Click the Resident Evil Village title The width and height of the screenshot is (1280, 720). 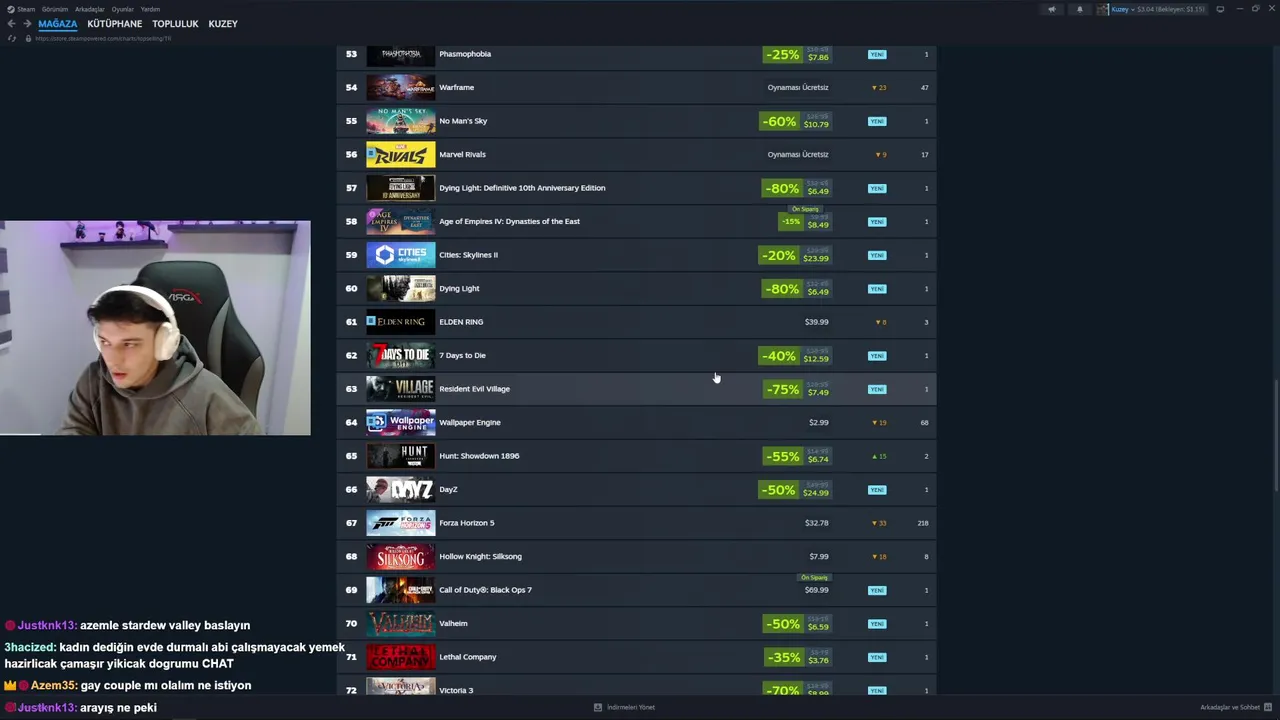point(474,389)
